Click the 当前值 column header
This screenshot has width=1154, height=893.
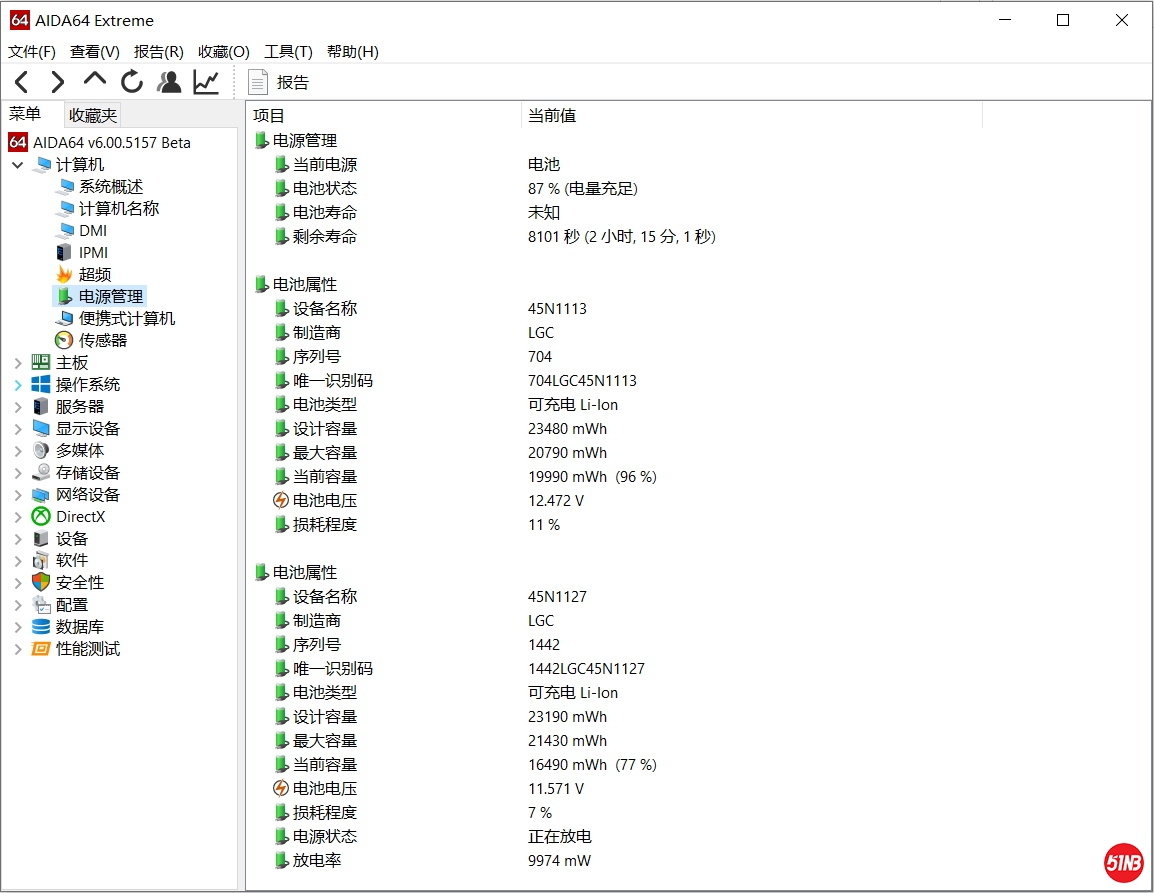tap(552, 116)
